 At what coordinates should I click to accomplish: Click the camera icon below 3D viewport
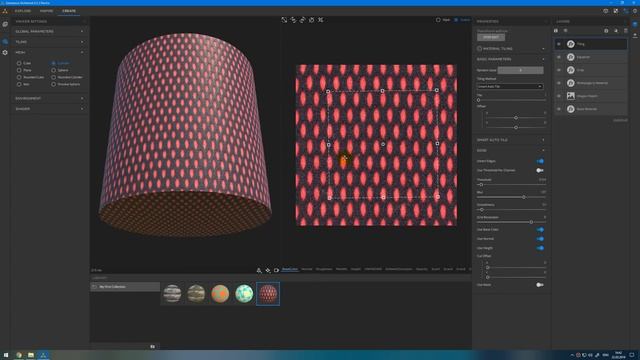coord(276,270)
